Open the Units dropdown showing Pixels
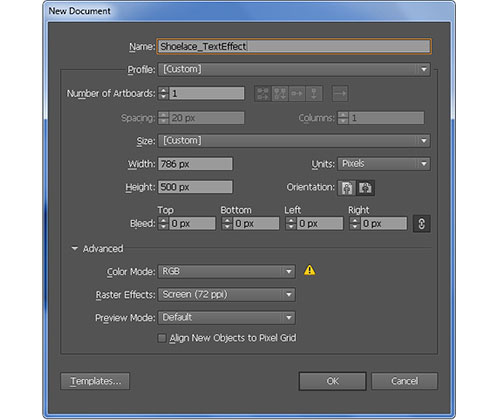This screenshot has height=420, width=500. (x=384, y=164)
